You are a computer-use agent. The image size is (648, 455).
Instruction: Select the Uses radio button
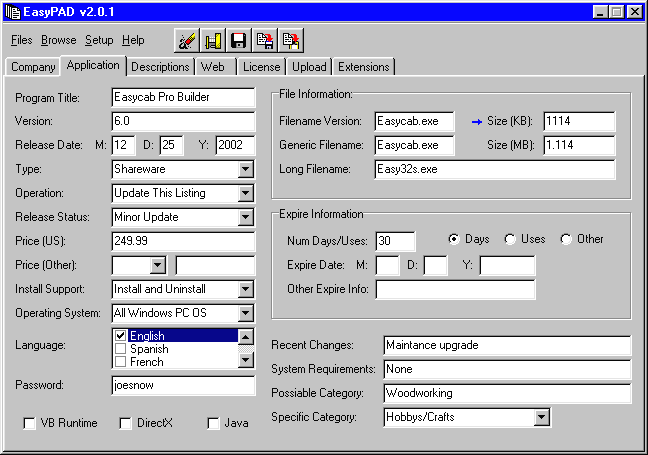[510, 239]
